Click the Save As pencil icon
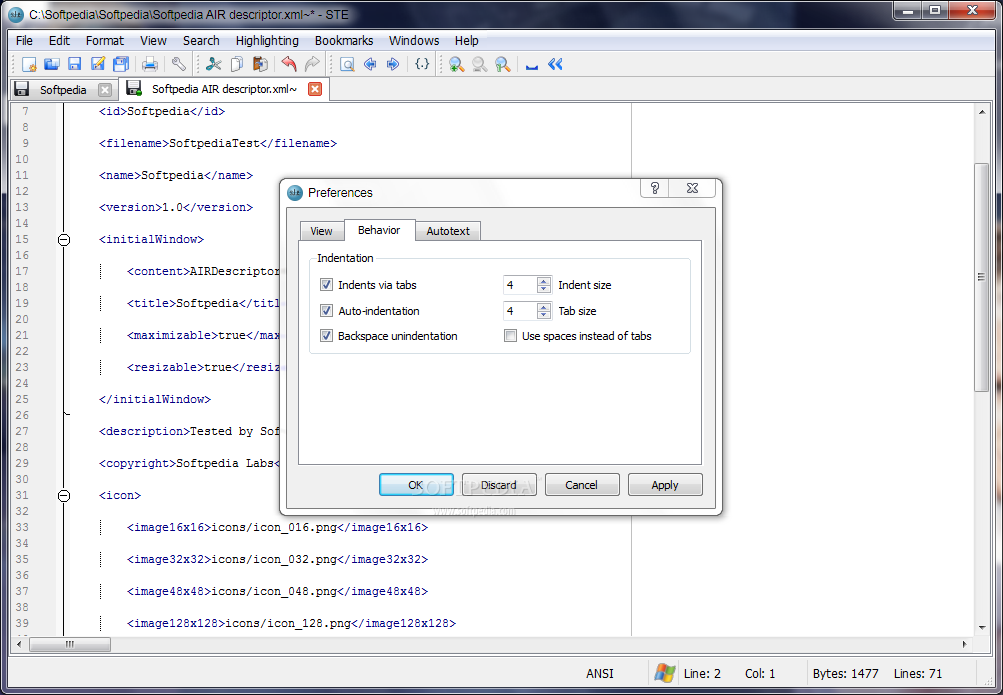 point(98,64)
